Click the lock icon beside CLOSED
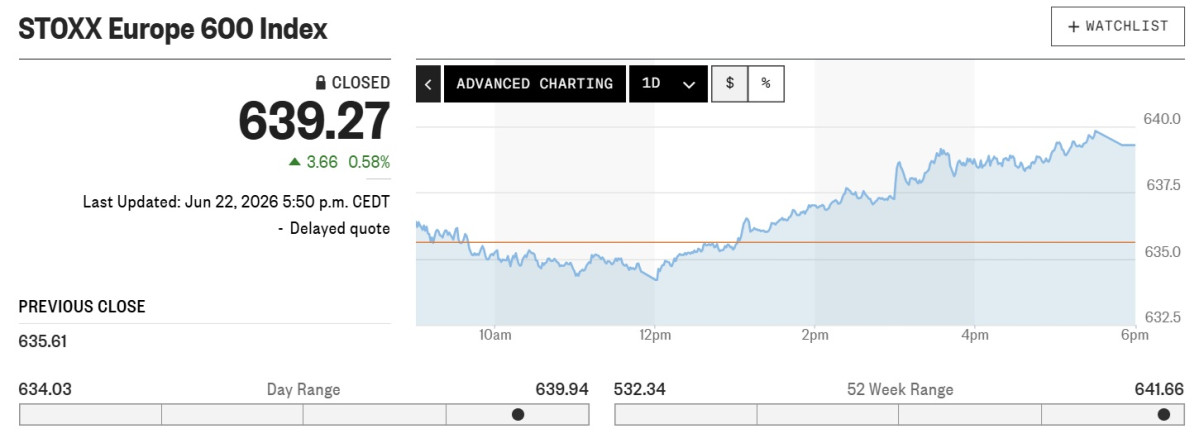Screen dimensions: 1199x443 (322, 83)
